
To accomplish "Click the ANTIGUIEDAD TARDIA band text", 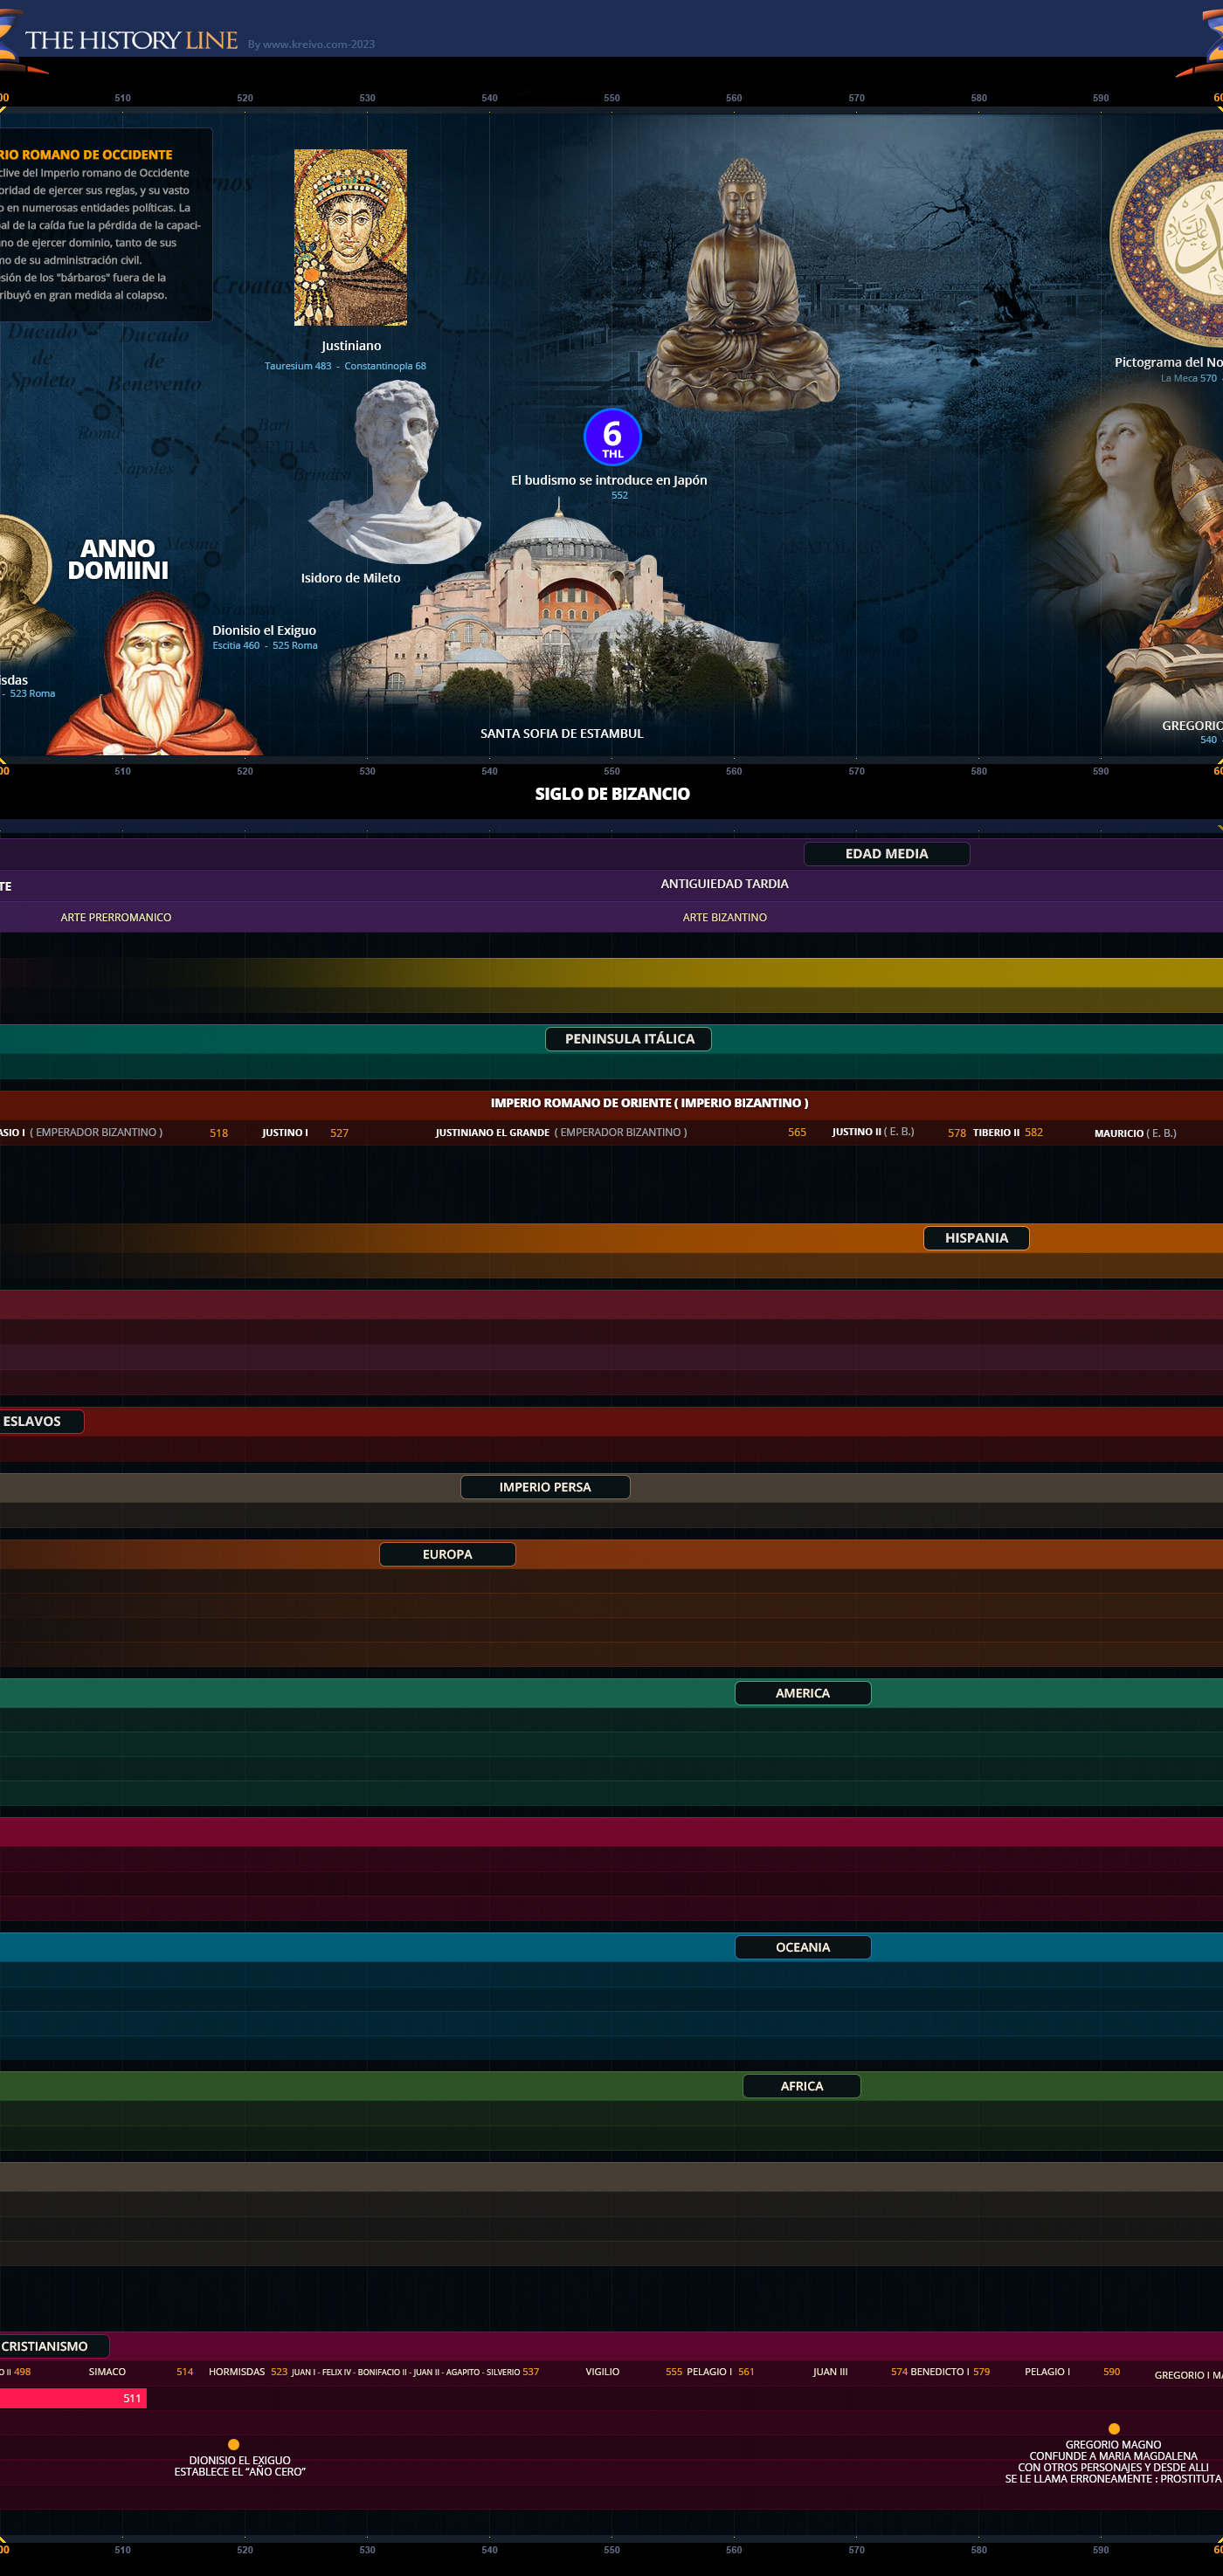I will 724,884.
